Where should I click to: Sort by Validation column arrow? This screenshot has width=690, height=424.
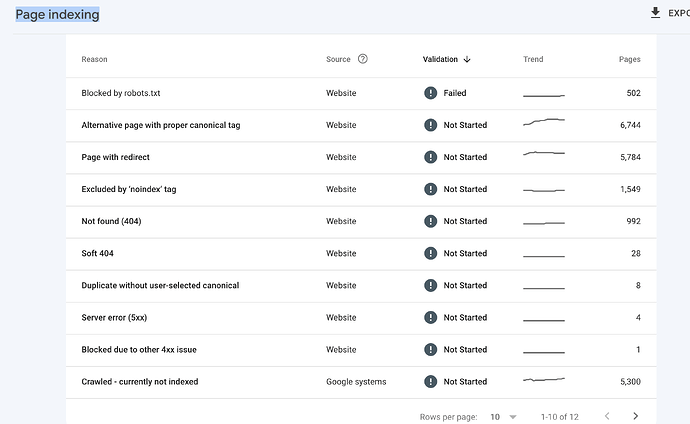click(x=467, y=59)
